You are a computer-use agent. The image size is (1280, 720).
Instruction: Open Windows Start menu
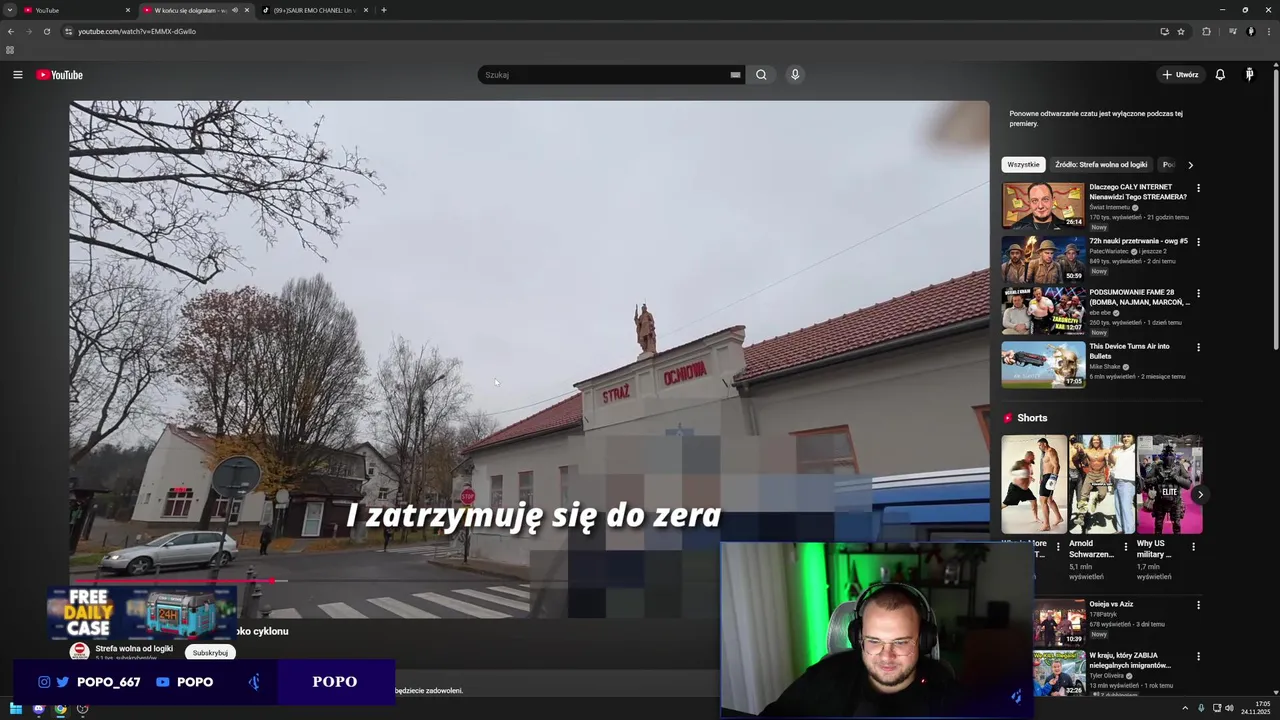pyautogui.click(x=16, y=709)
